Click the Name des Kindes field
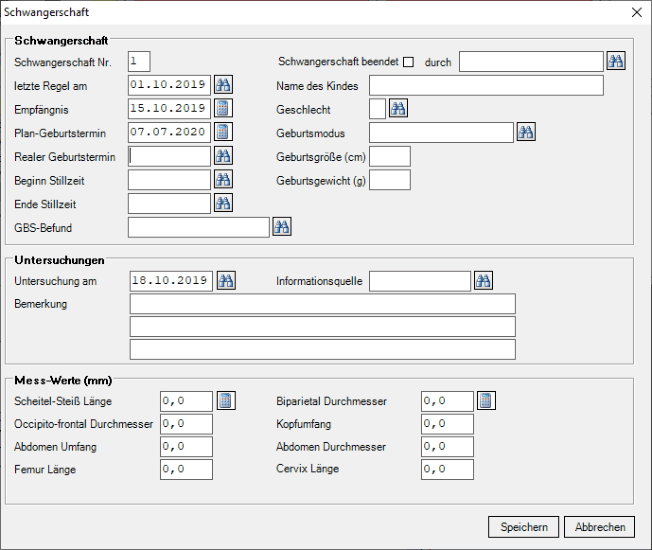Image resolution: width=652 pixels, height=550 pixels. (x=486, y=85)
